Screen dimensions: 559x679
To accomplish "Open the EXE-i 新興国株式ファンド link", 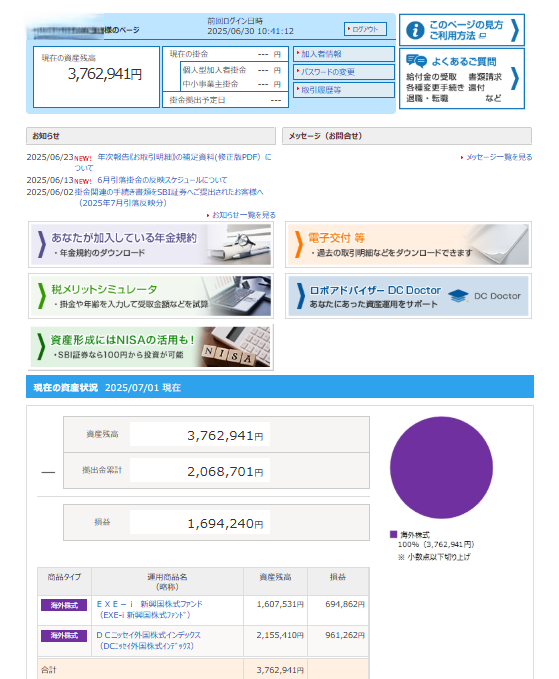I will [149, 609].
